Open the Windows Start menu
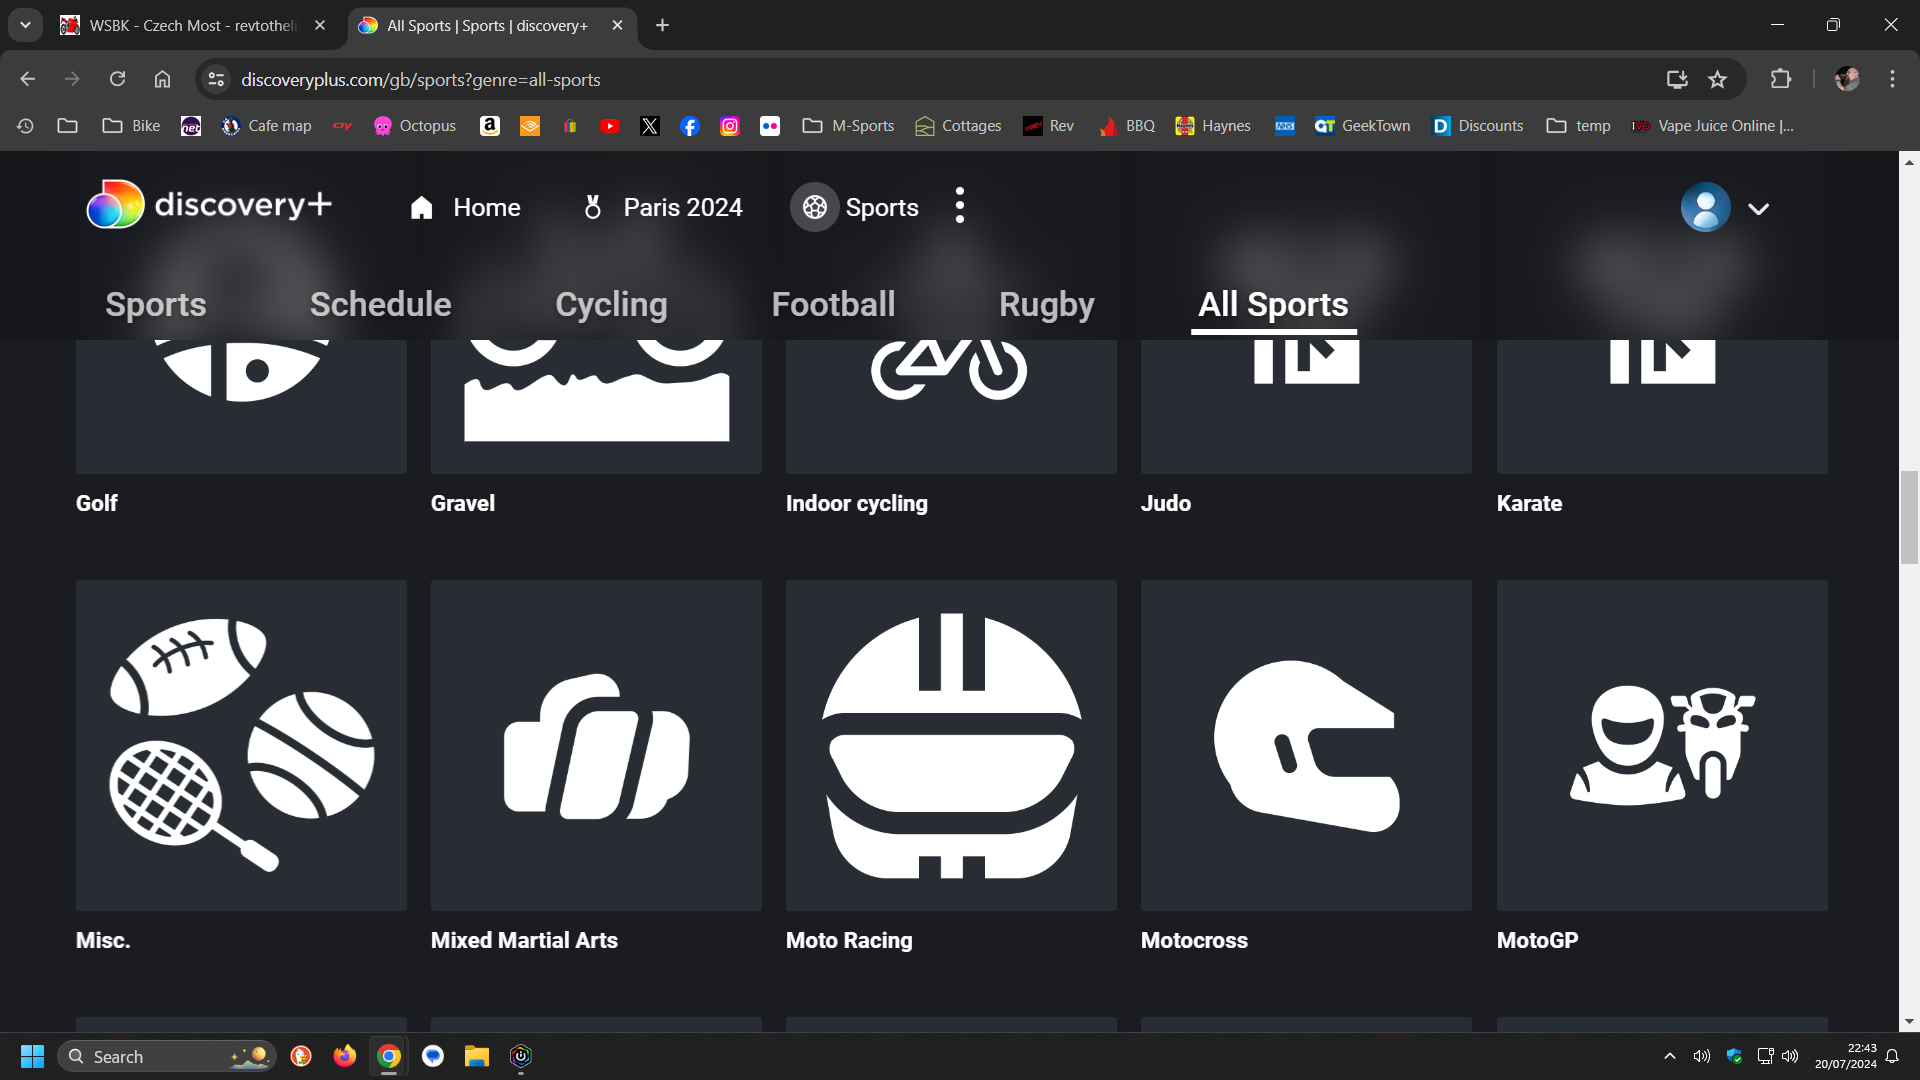 click(32, 1056)
